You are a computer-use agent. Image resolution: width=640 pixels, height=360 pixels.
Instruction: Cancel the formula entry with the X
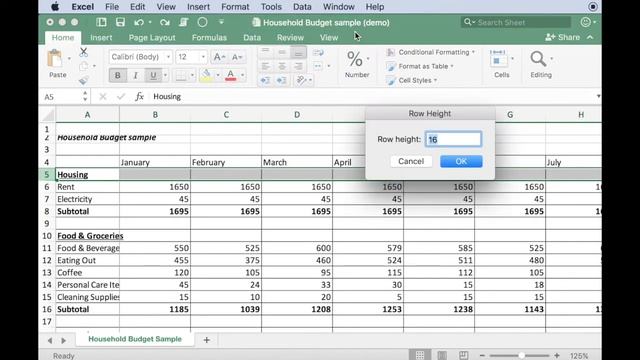tap(103, 96)
